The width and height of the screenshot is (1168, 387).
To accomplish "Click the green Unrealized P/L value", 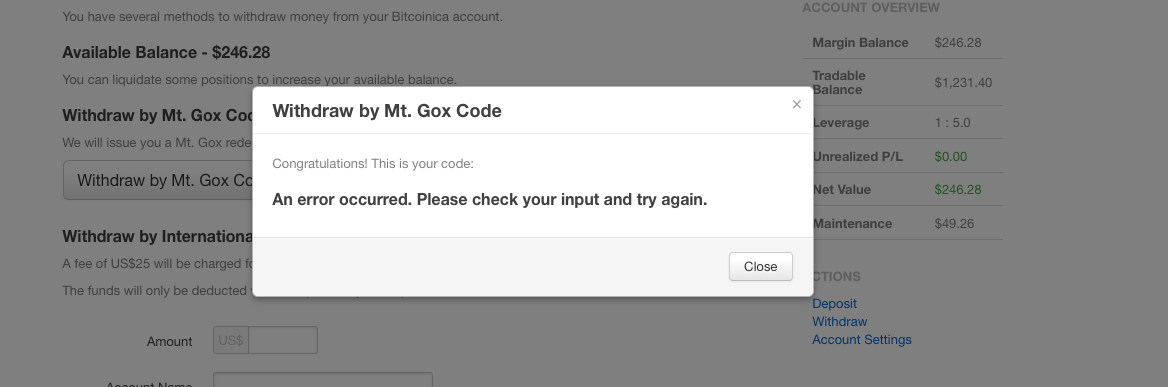I will point(950,156).
